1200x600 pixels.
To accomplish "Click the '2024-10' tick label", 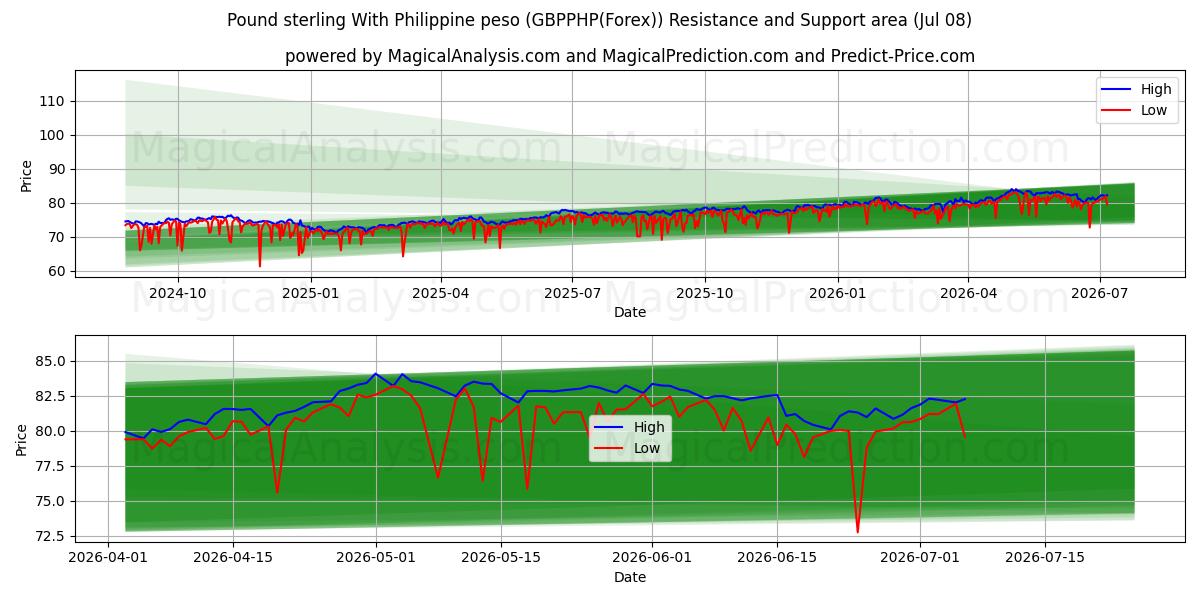I will 178,293.
